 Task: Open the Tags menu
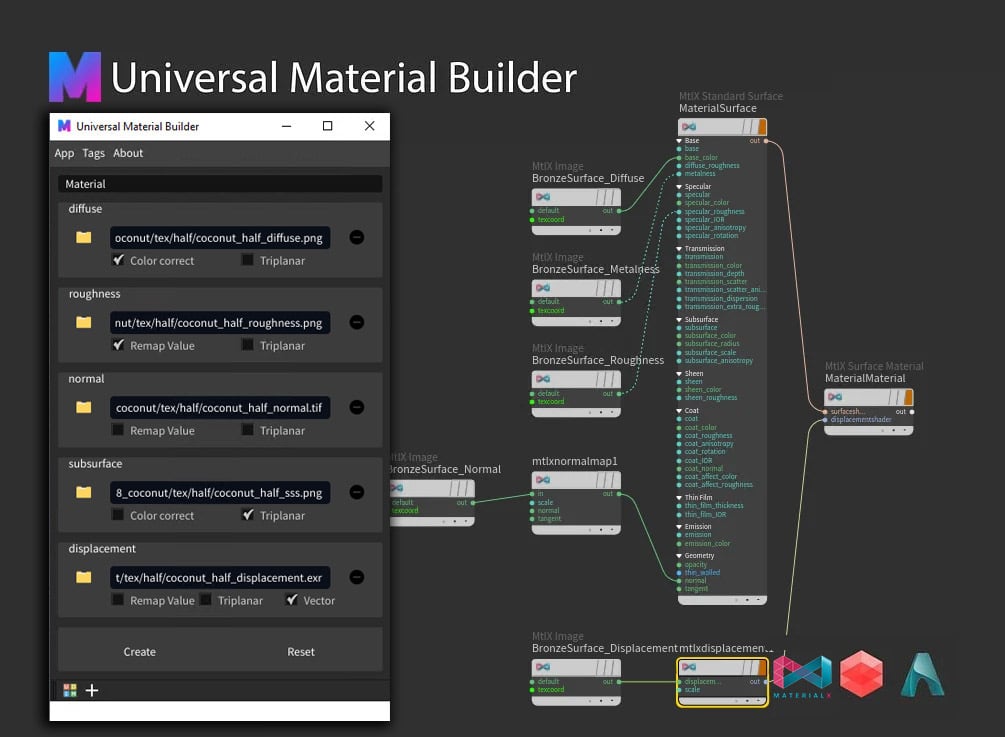tap(94, 153)
